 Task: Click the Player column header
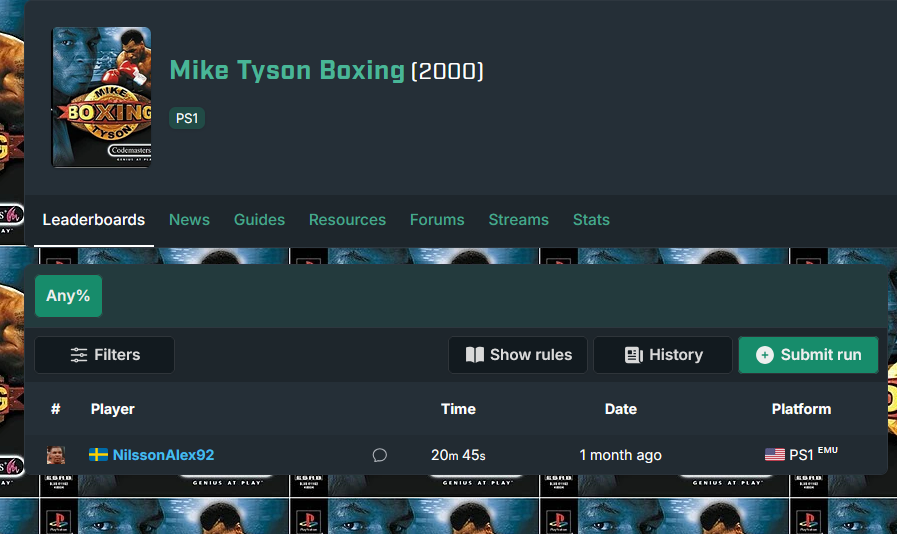[x=113, y=409]
